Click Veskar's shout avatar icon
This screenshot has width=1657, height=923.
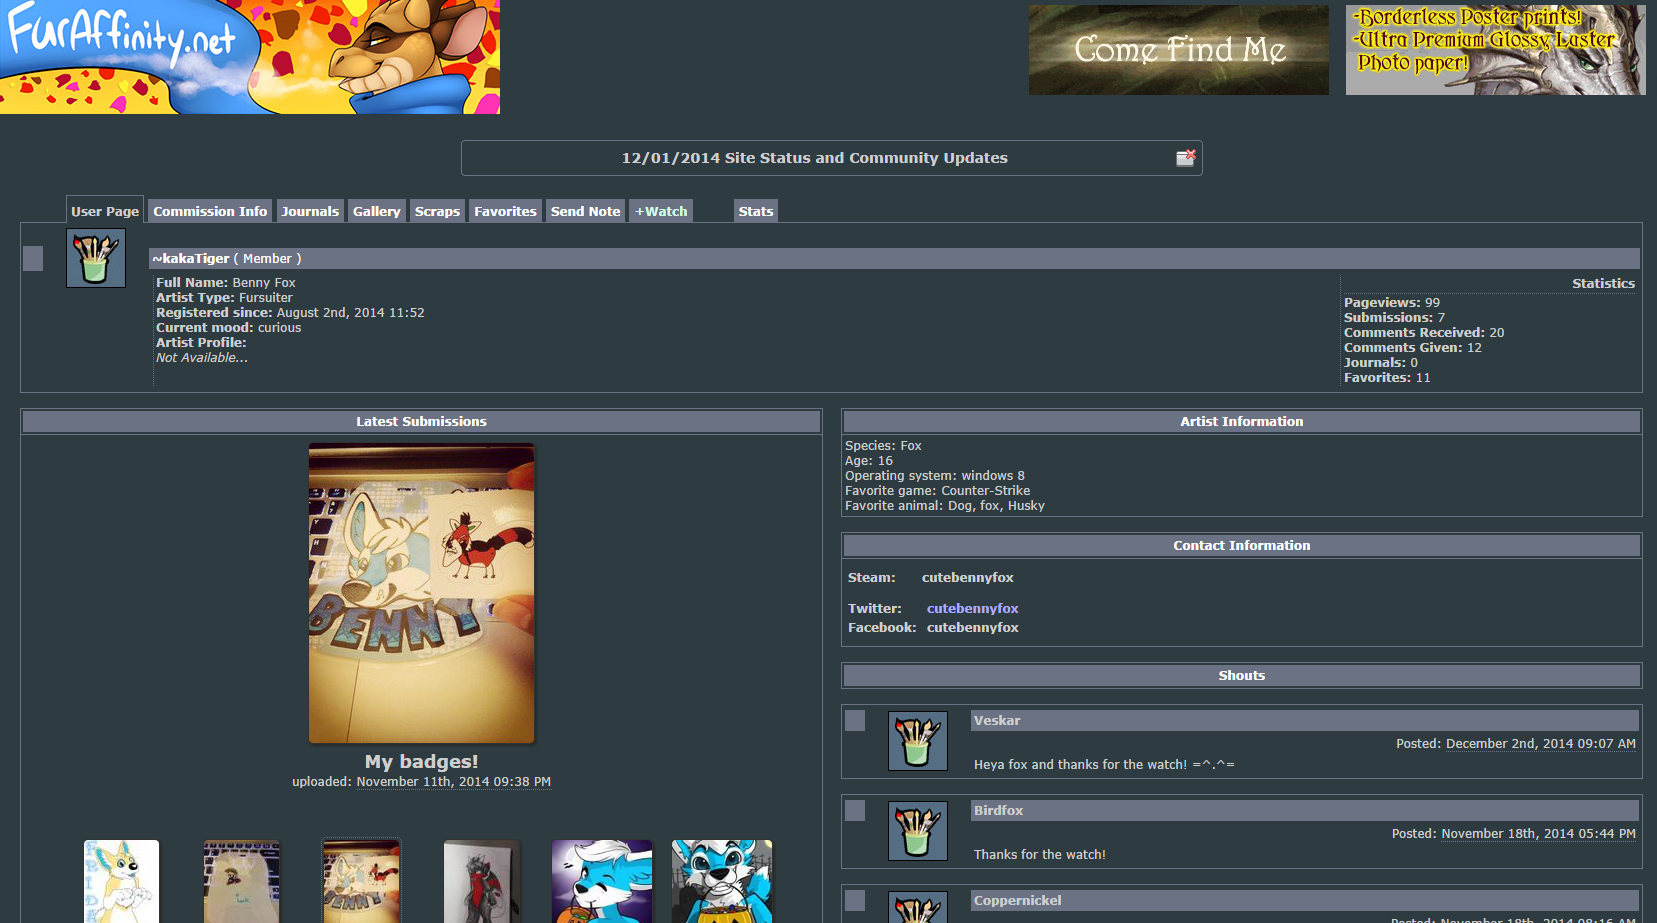[x=917, y=741]
